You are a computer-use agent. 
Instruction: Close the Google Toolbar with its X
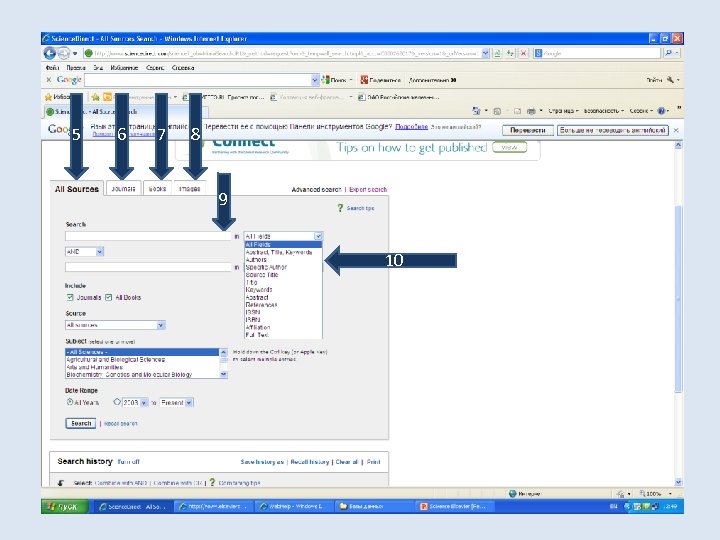point(49,80)
